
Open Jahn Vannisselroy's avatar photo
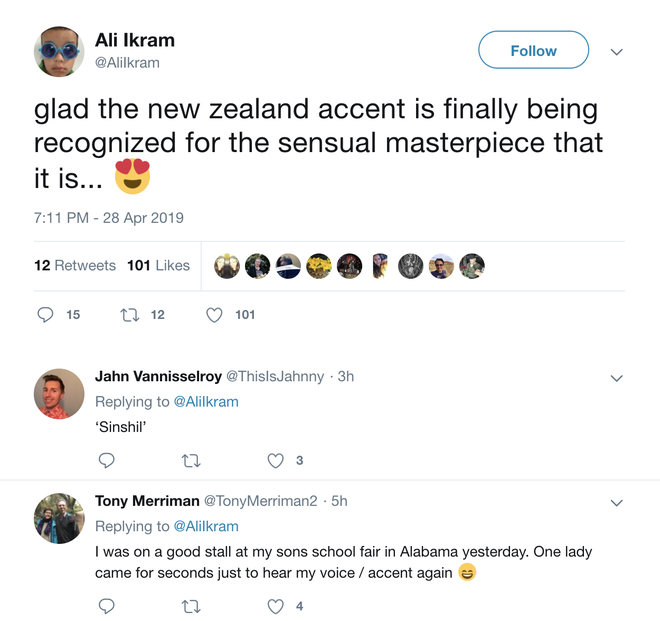(59, 394)
